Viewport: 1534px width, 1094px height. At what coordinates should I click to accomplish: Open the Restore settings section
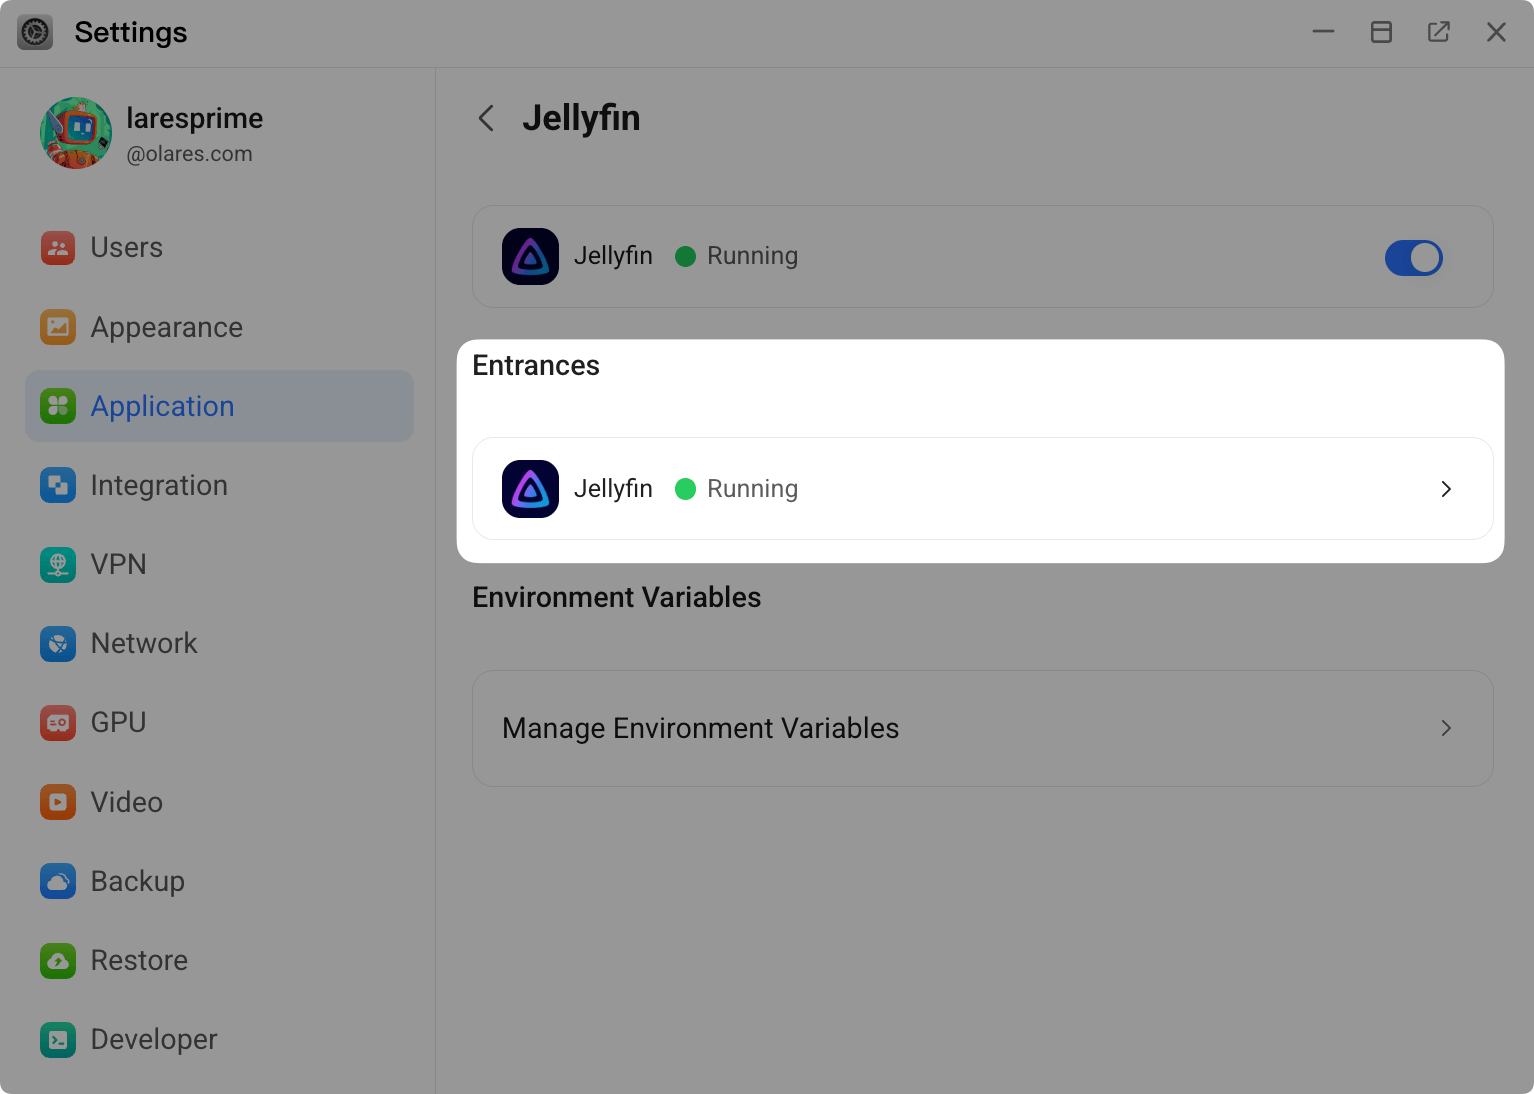[x=139, y=960]
